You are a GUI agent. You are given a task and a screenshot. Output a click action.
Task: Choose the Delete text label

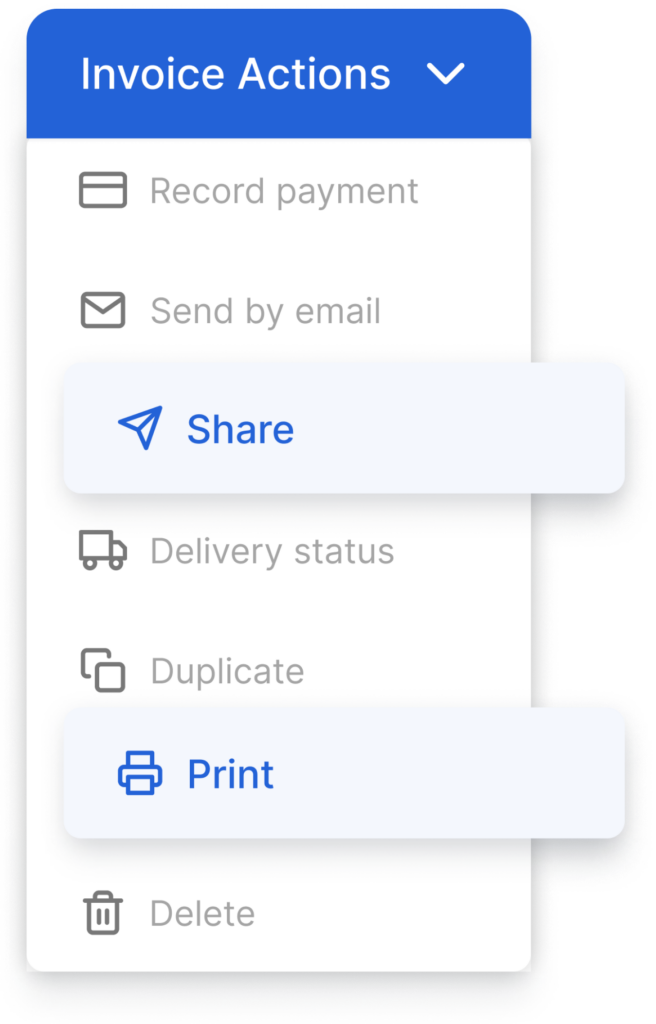tap(203, 913)
